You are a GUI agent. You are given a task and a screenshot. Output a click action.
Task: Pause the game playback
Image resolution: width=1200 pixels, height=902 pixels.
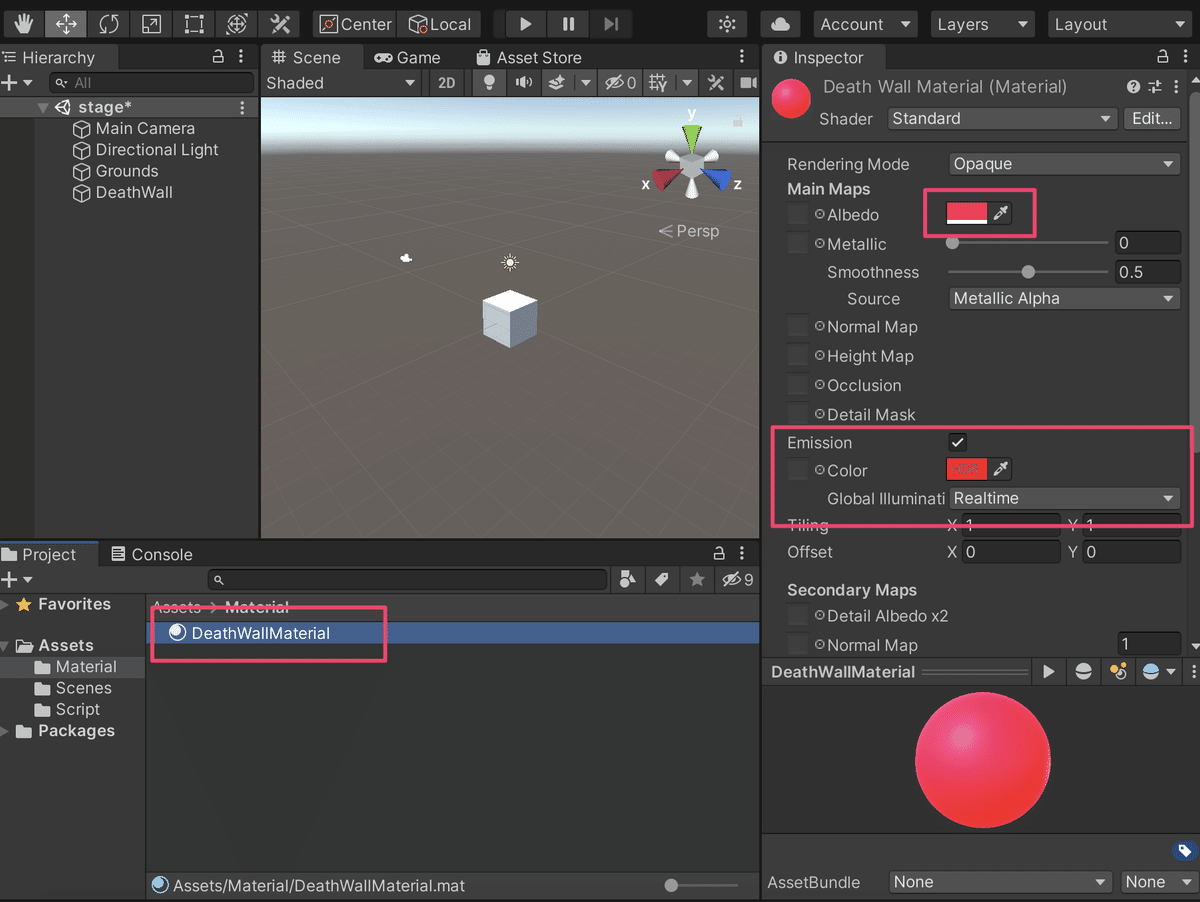tap(568, 24)
